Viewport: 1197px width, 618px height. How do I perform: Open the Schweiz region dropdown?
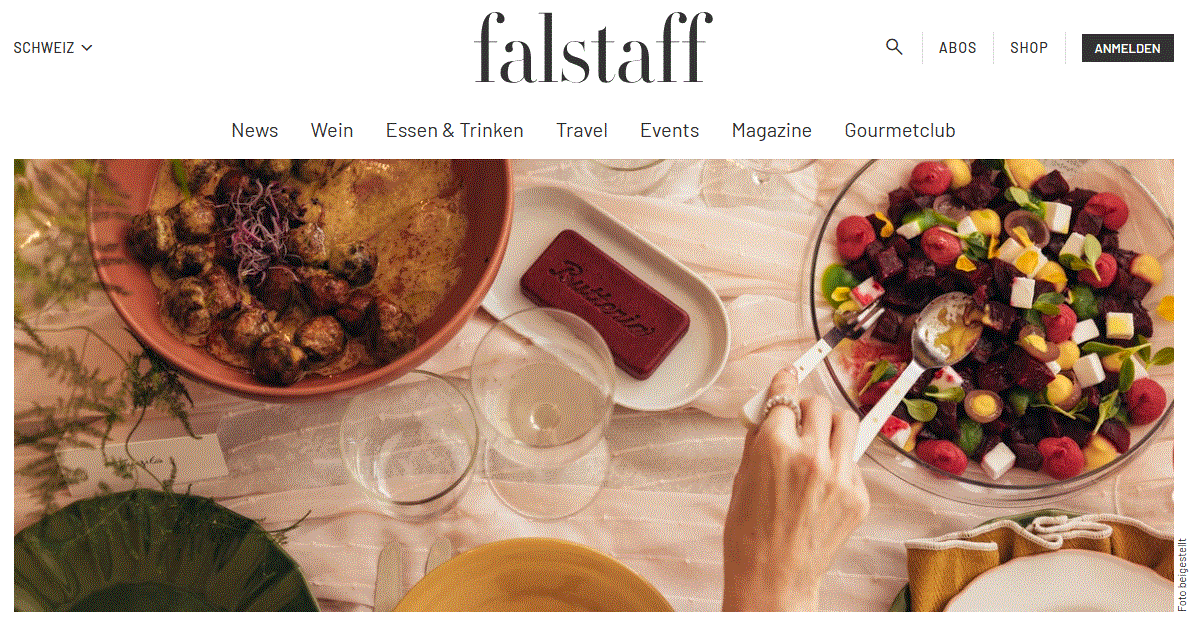coord(53,47)
